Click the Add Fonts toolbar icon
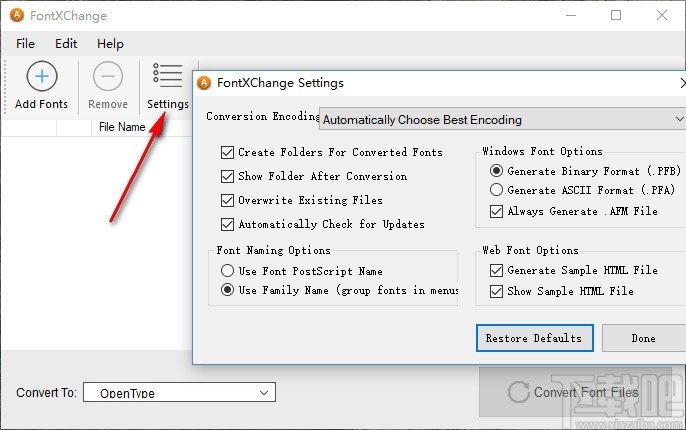 point(41,78)
